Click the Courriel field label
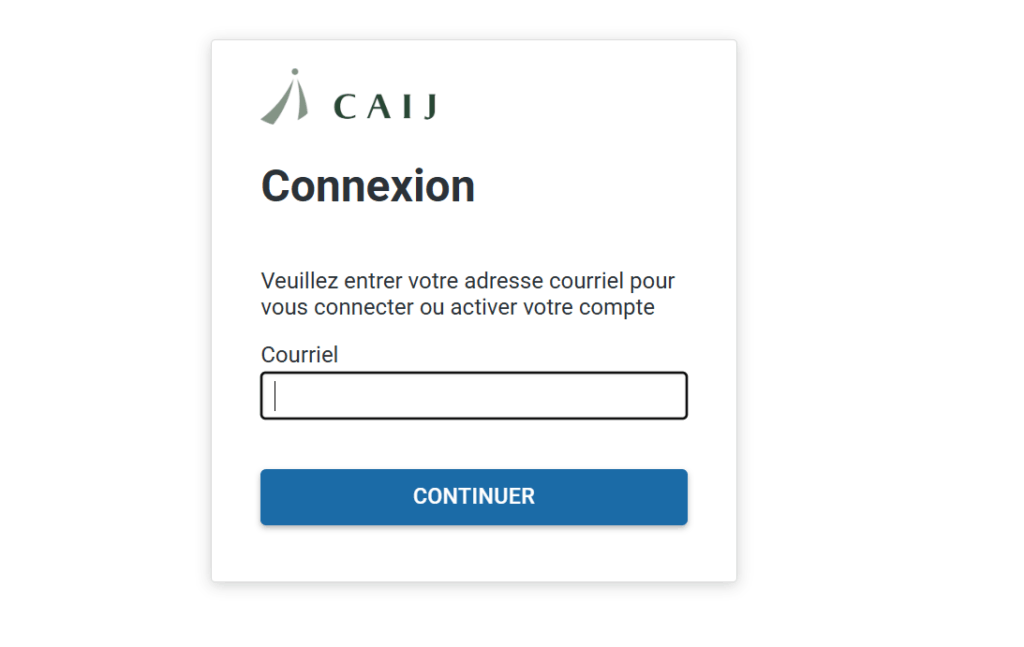This screenshot has height=647, width=1024. coord(299,355)
